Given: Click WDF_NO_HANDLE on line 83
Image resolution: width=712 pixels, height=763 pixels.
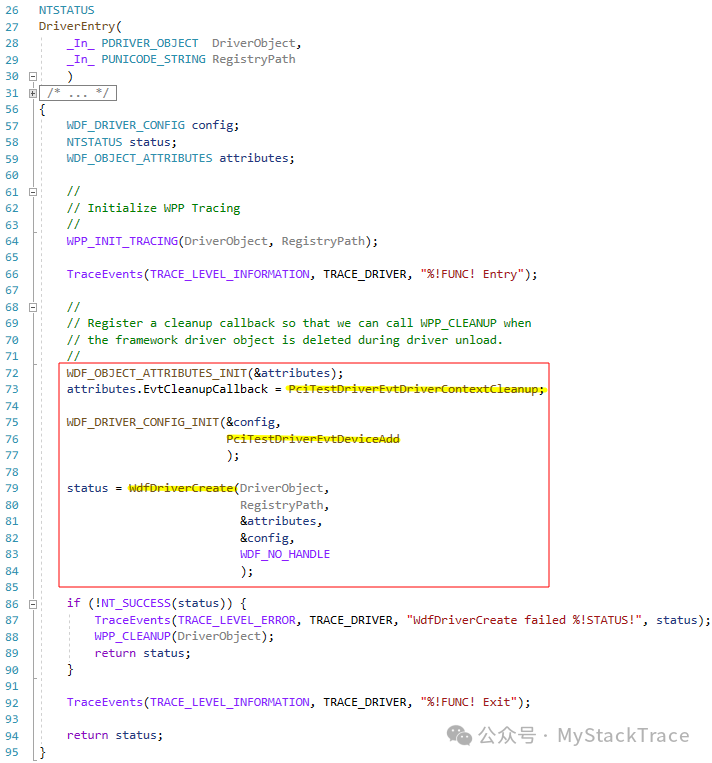Looking at the screenshot, I should point(285,555).
